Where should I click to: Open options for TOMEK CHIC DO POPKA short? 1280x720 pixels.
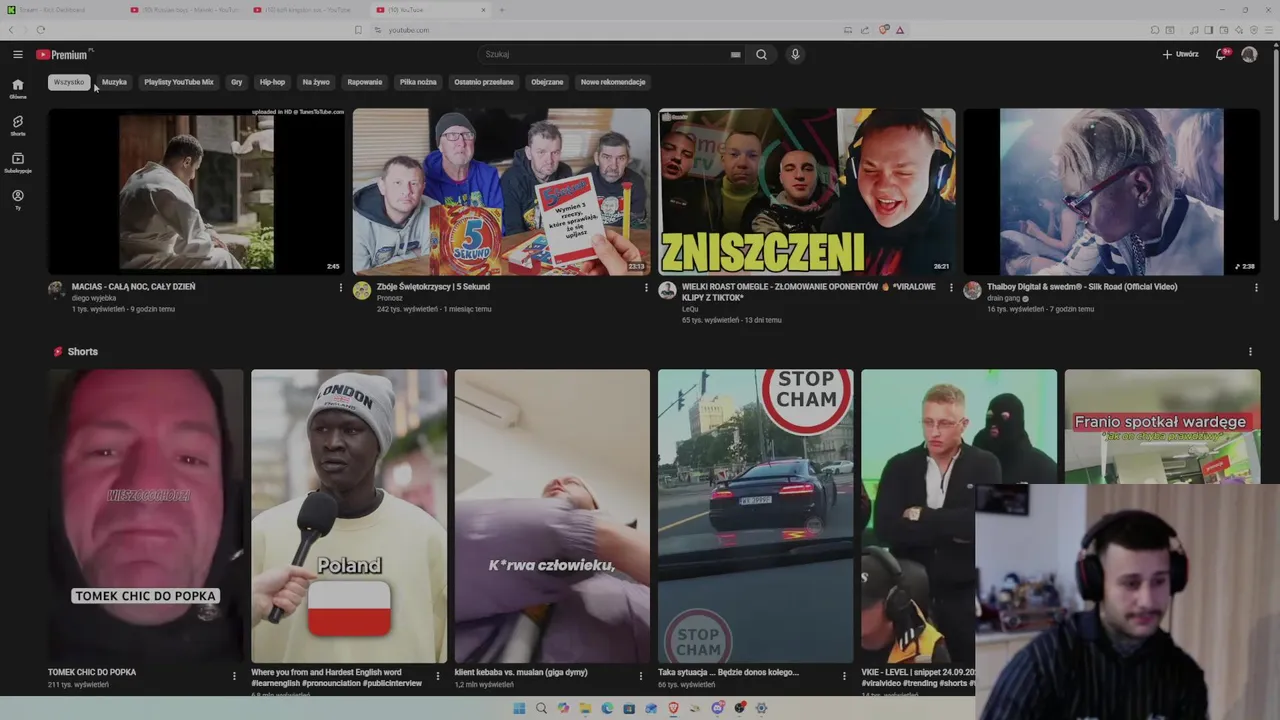coord(234,676)
